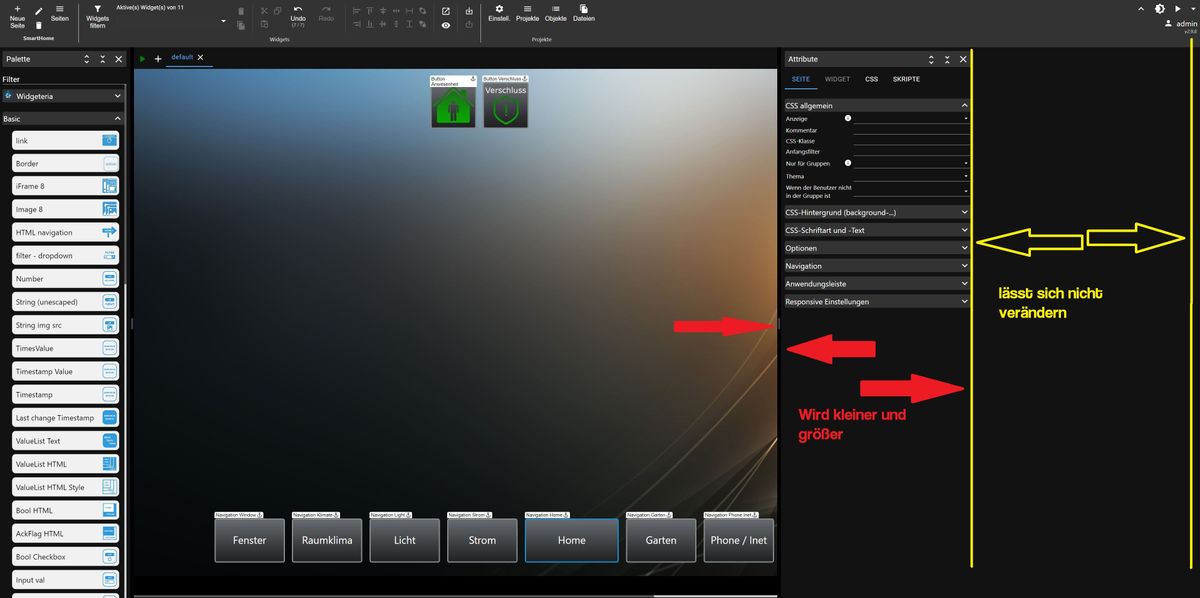This screenshot has width=1200, height=598.
Task: Expand the Optionen section
Action: tap(878, 248)
